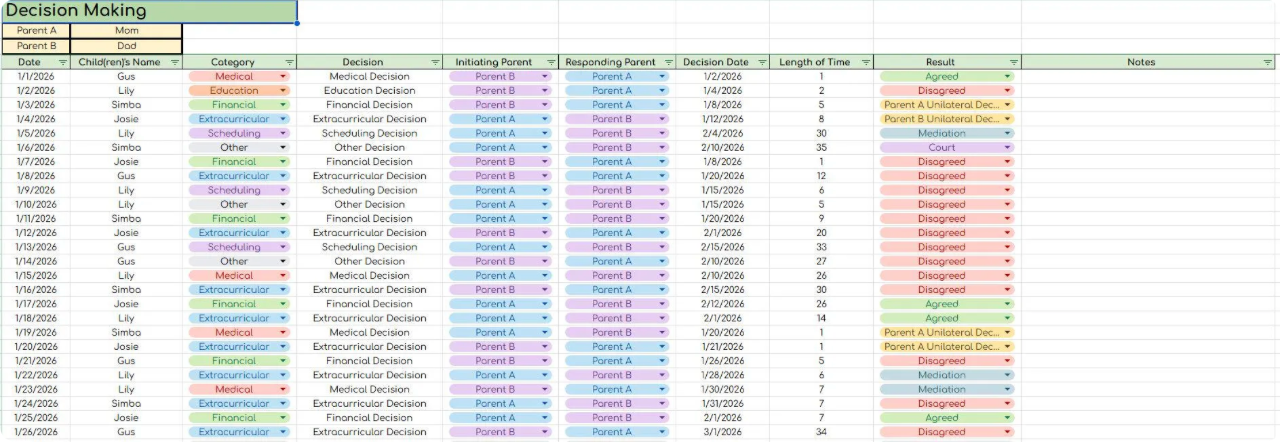1284x446 pixels.
Task: Open the Medical category dropdown in the 1/1/2026 row
Action: click(283, 77)
